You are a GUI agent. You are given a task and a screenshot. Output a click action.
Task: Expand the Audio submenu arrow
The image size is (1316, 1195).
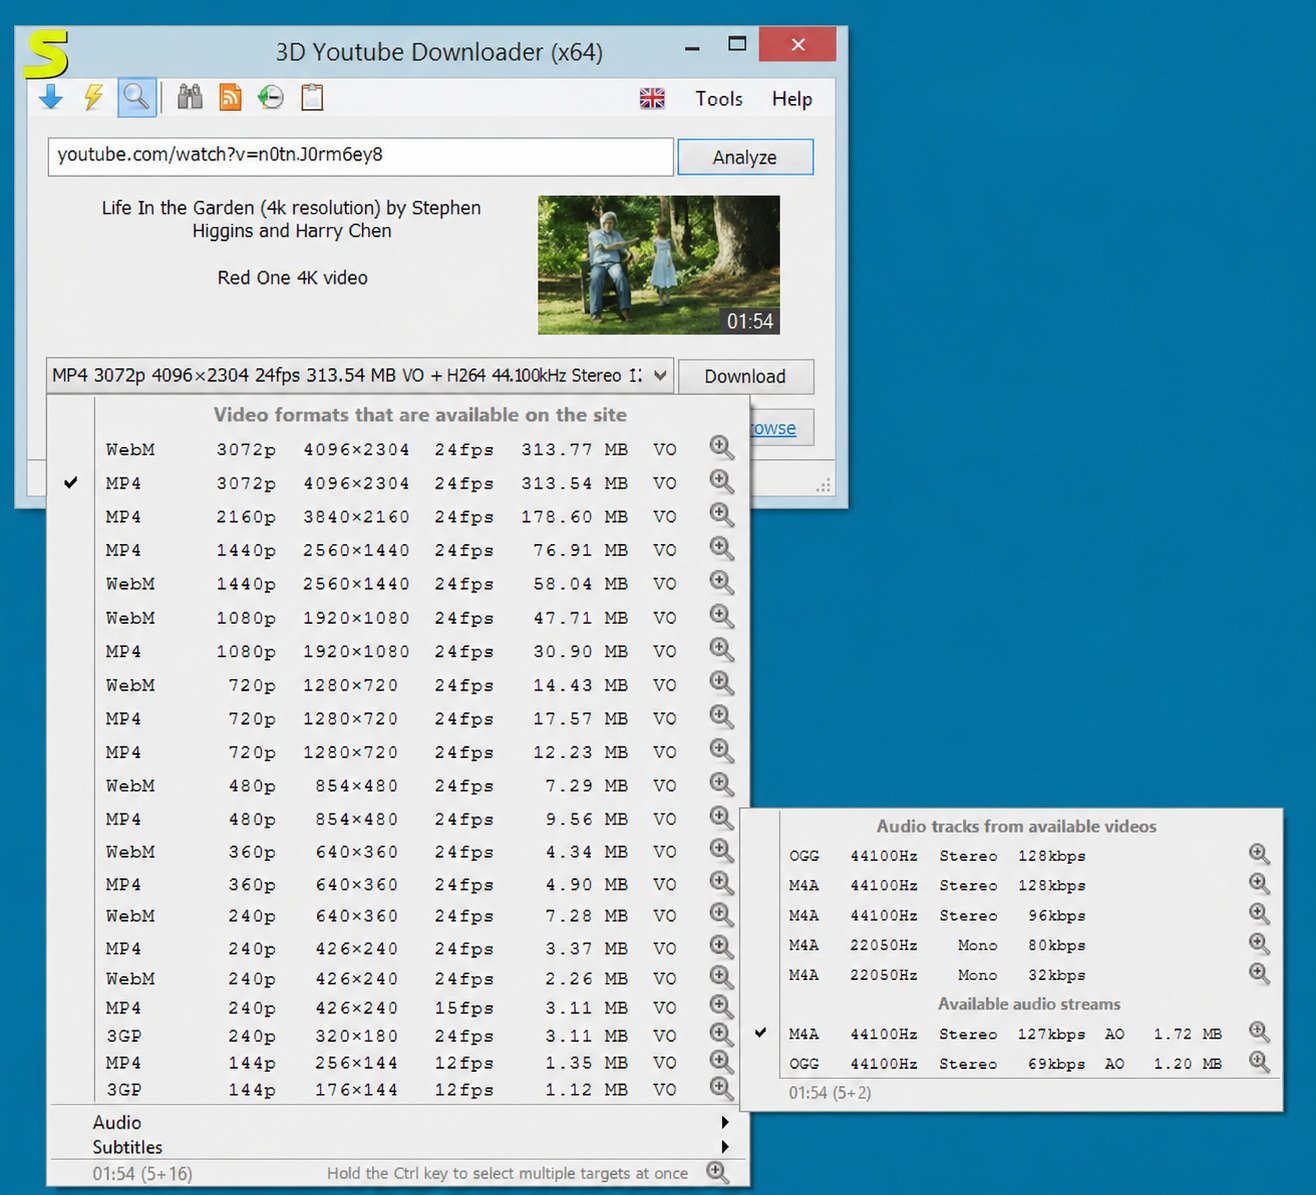[x=725, y=1122]
